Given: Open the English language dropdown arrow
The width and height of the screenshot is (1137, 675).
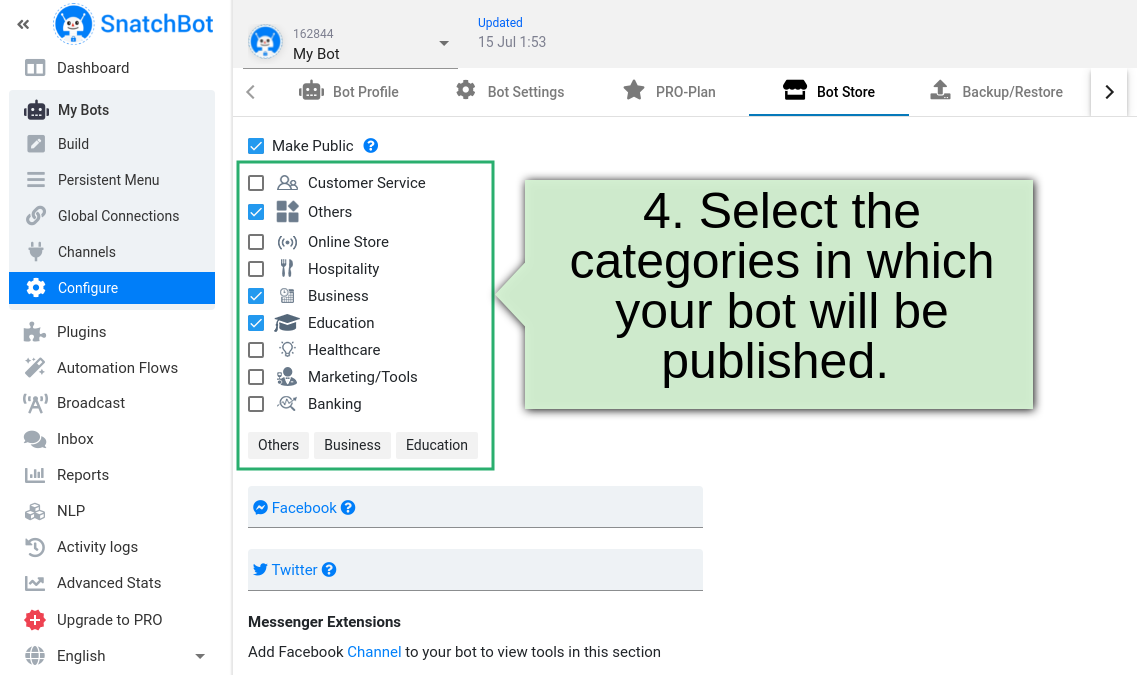Looking at the screenshot, I should (x=200, y=656).
